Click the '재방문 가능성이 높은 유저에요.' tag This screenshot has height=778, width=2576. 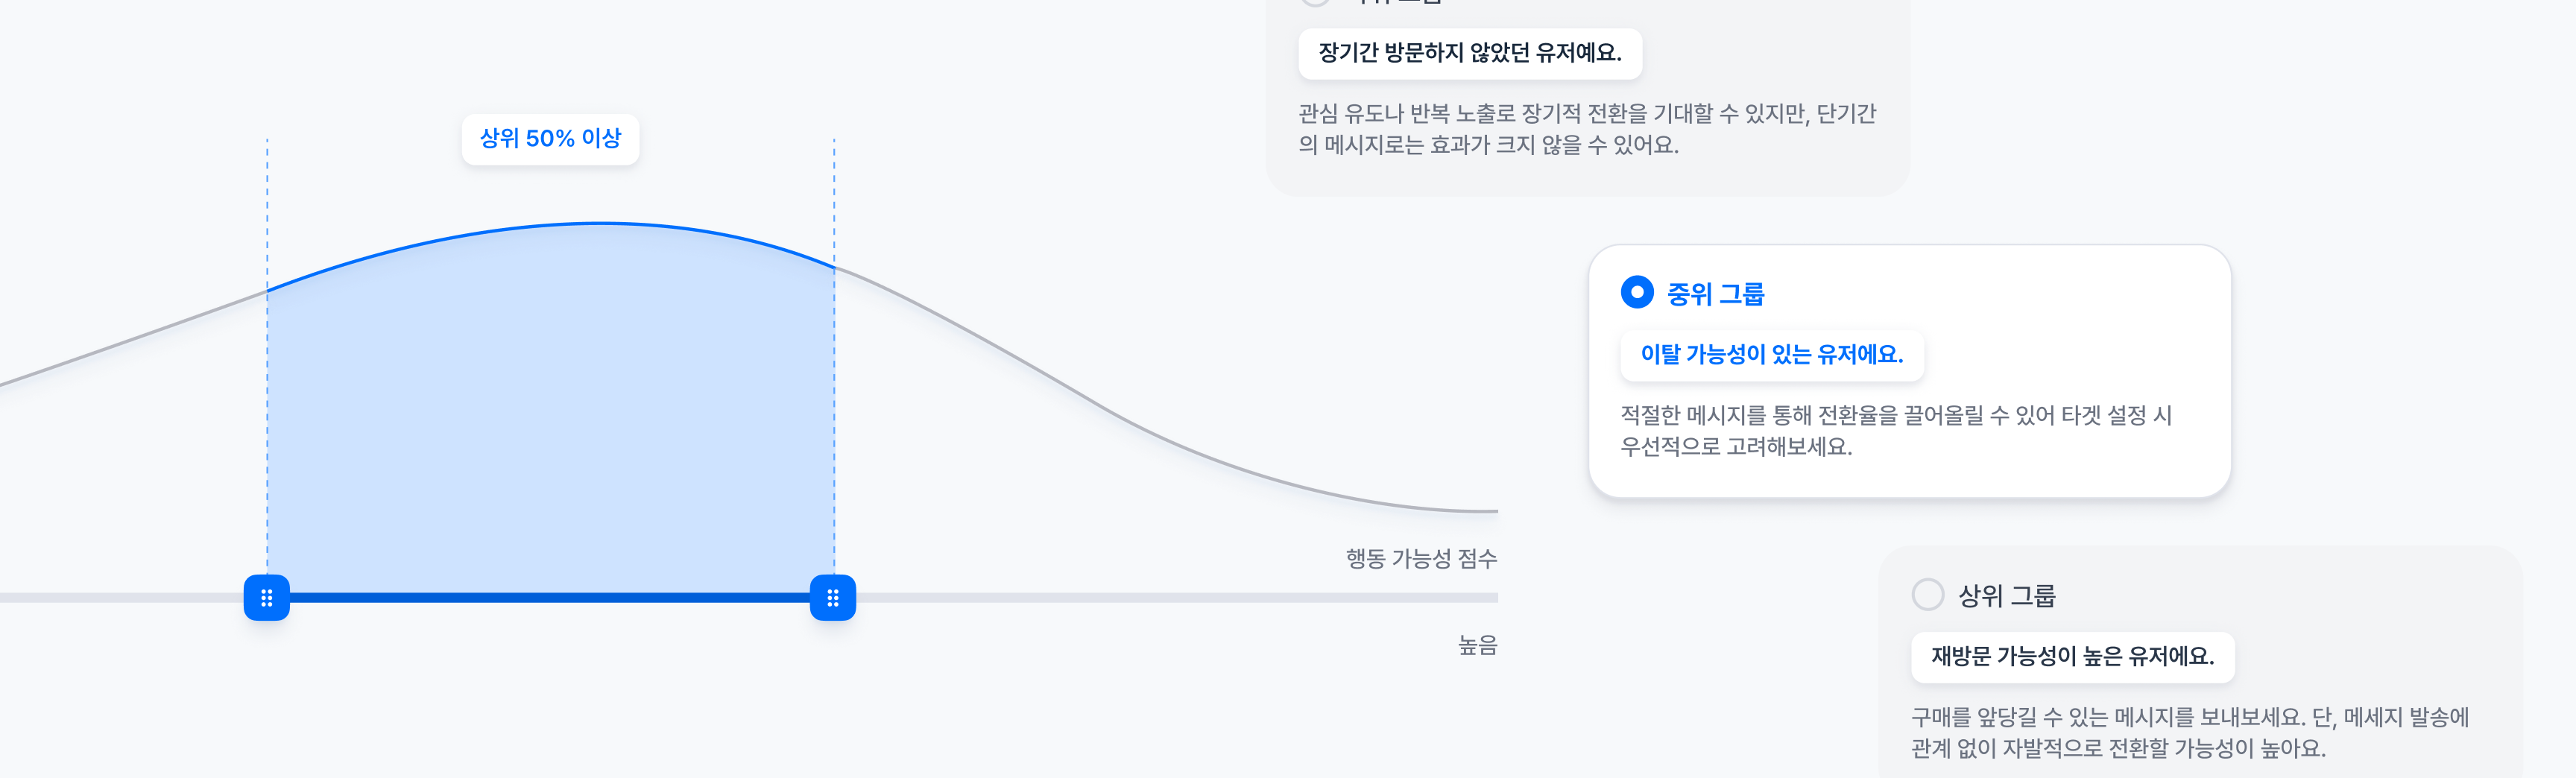coord(2072,657)
